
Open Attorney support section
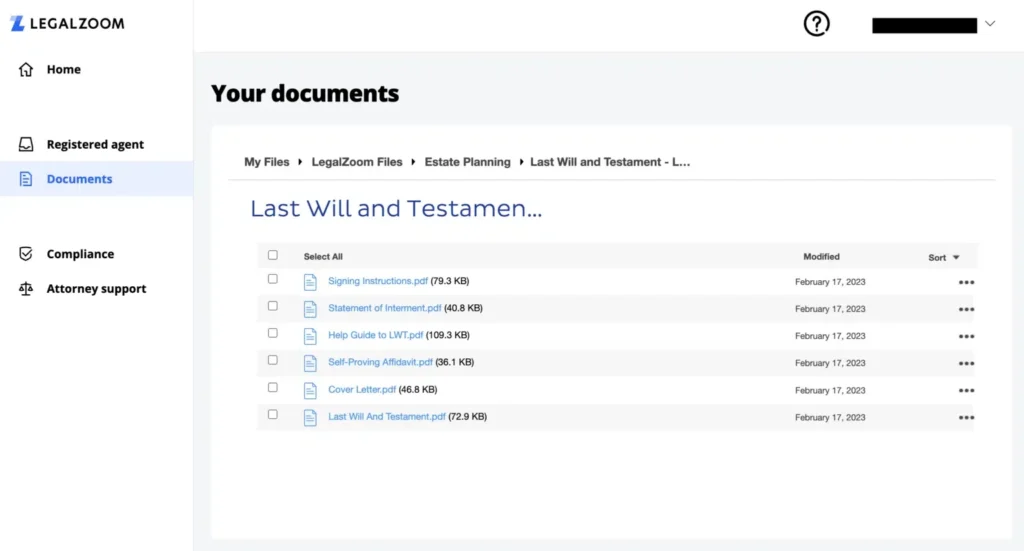[96, 289]
